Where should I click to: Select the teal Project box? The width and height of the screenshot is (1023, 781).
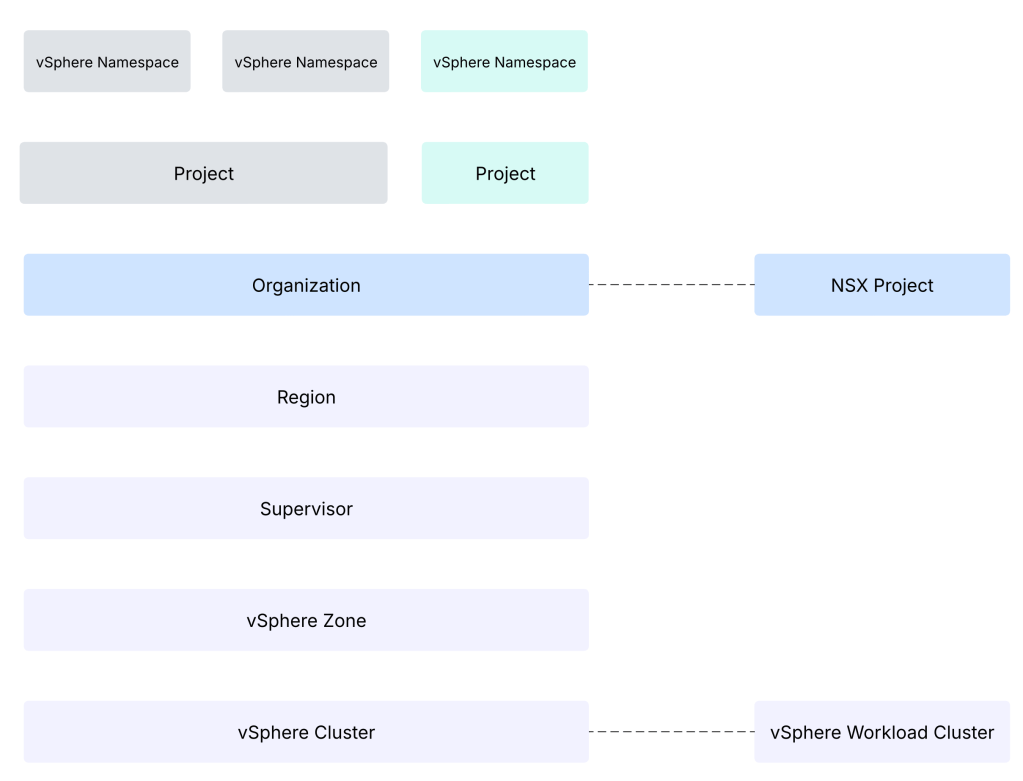[505, 173]
